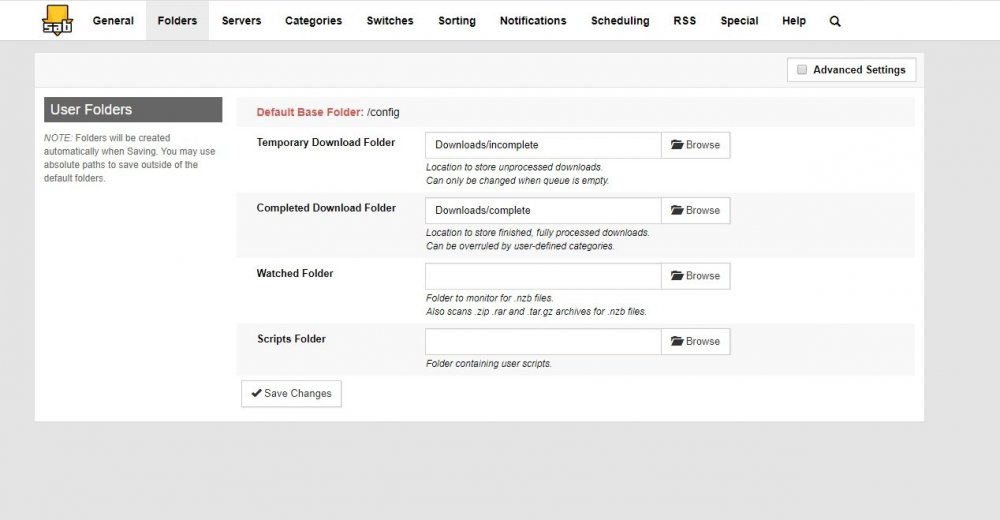Switch to the Scheduling tab

tap(620, 20)
